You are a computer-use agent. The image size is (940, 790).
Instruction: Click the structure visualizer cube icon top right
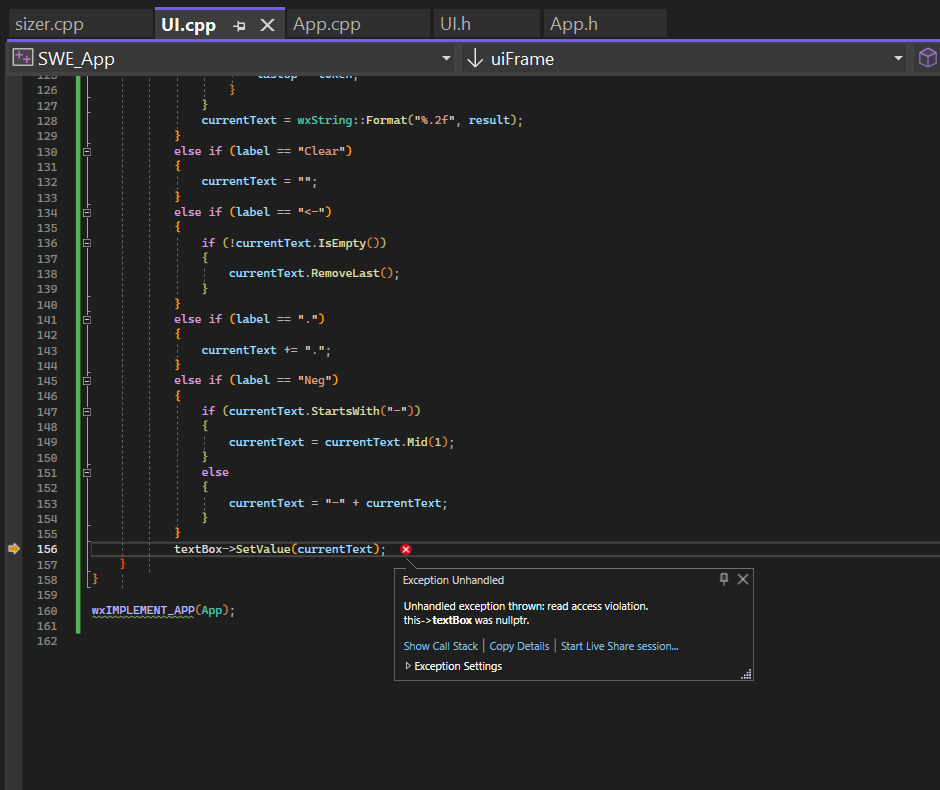(x=927, y=57)
